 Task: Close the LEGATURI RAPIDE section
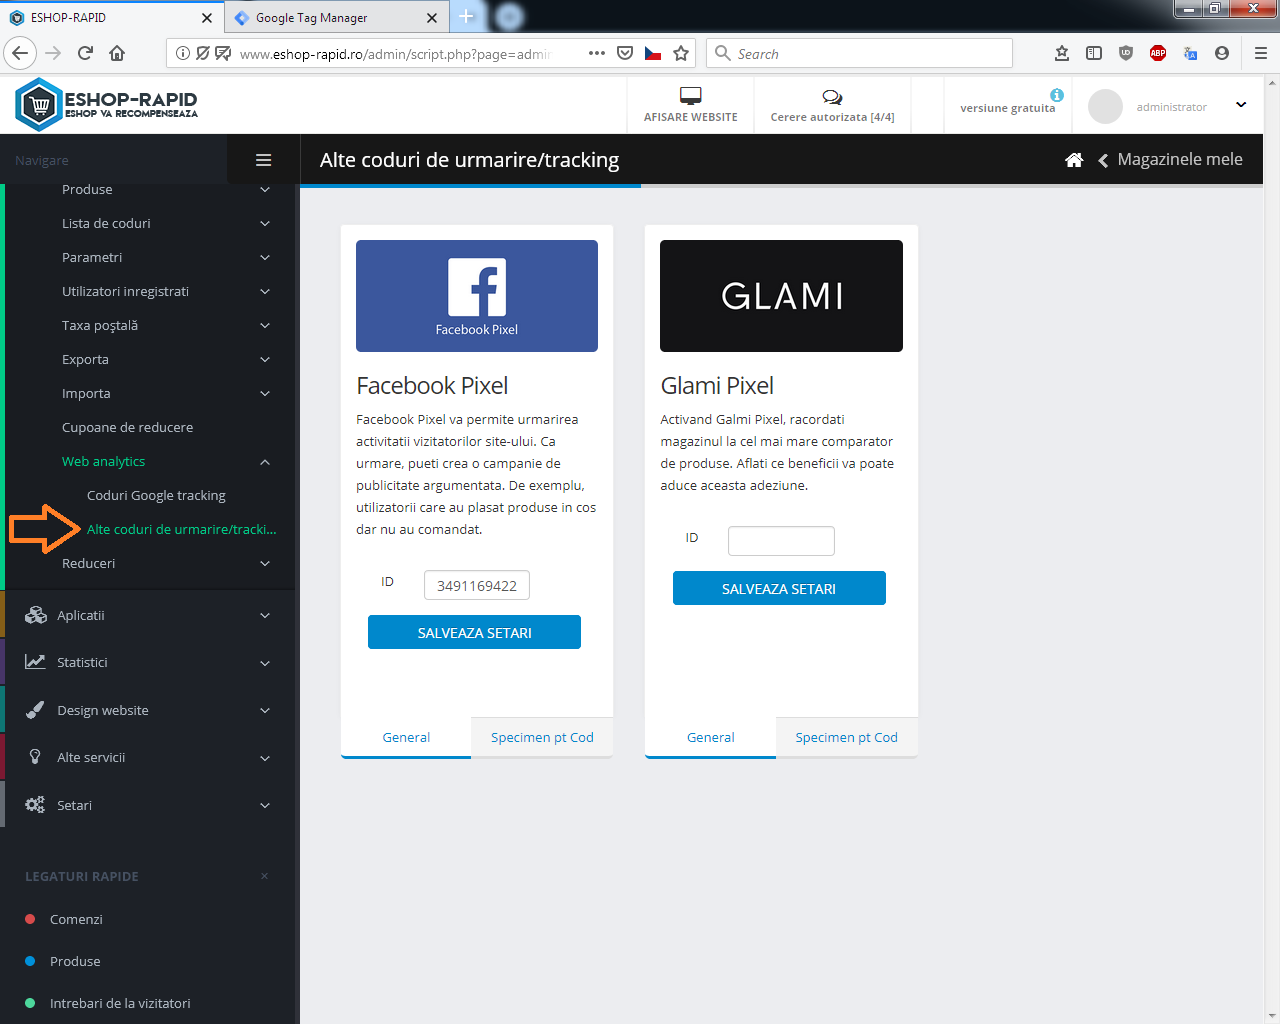point(264,876)
